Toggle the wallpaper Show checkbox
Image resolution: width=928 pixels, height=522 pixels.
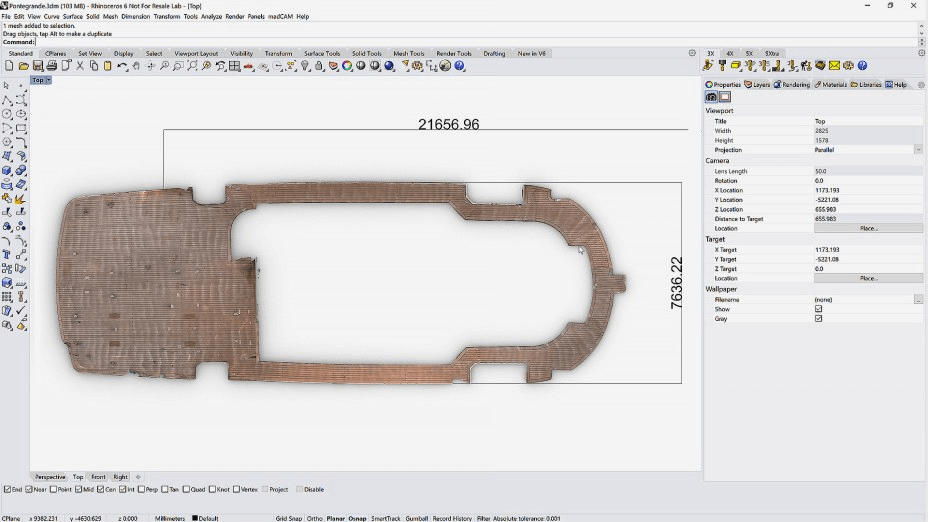coord(818,309)
